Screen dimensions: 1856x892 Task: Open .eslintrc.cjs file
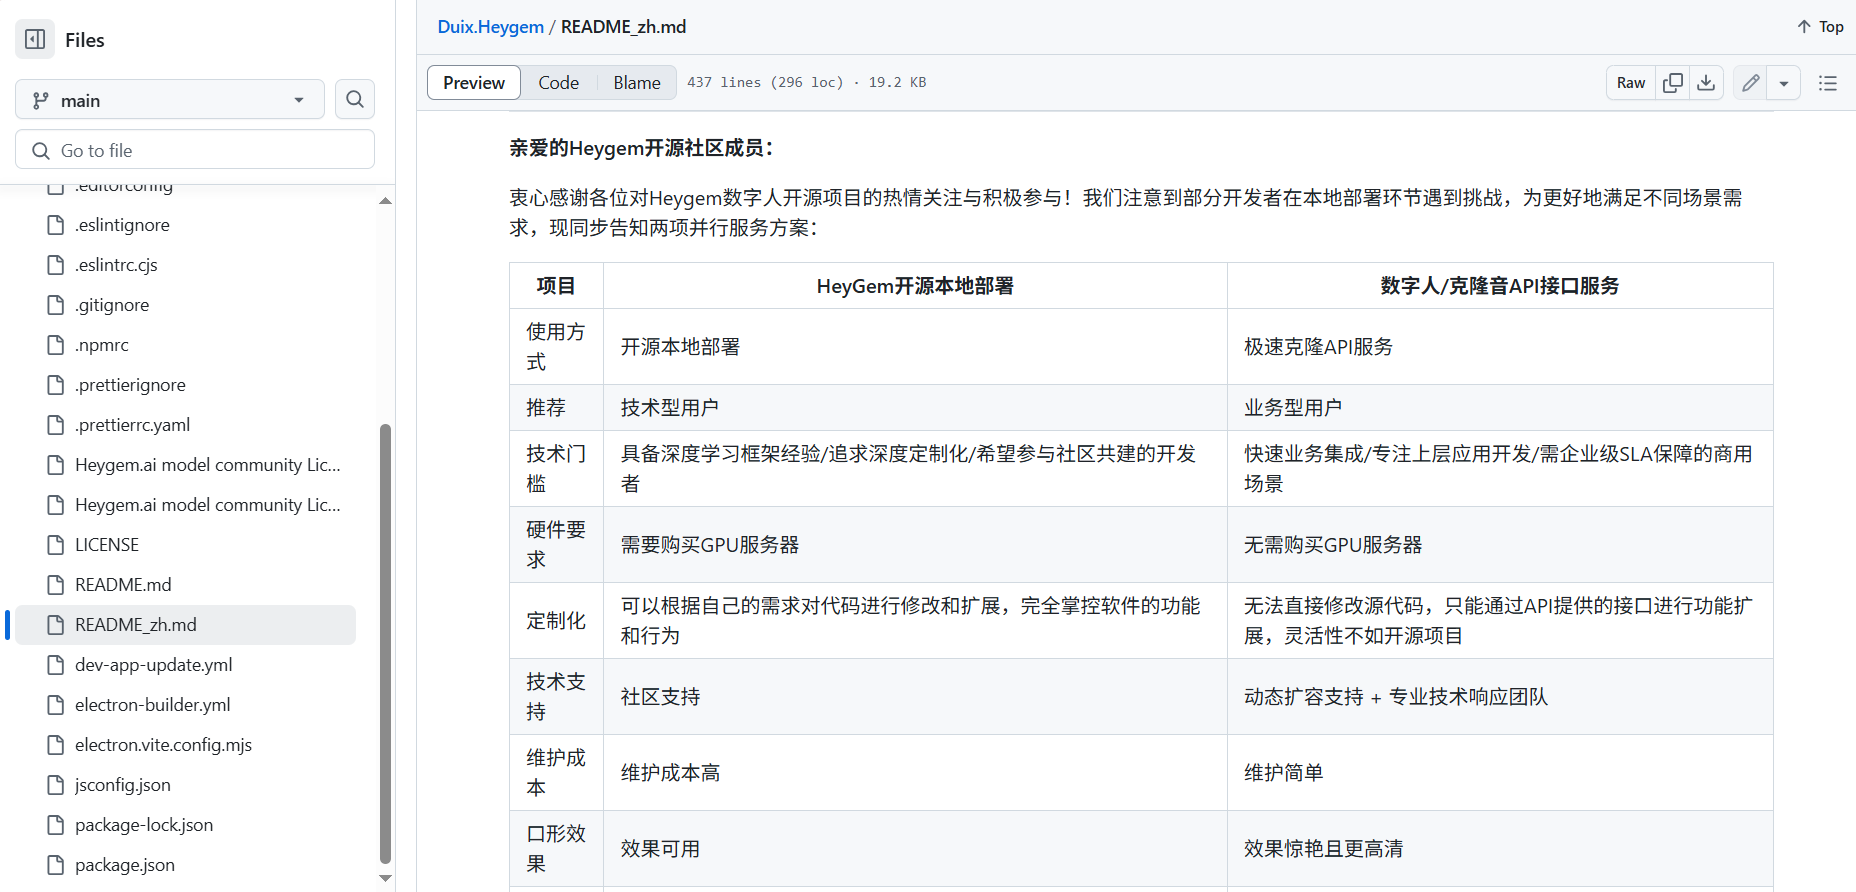[116, 265]
